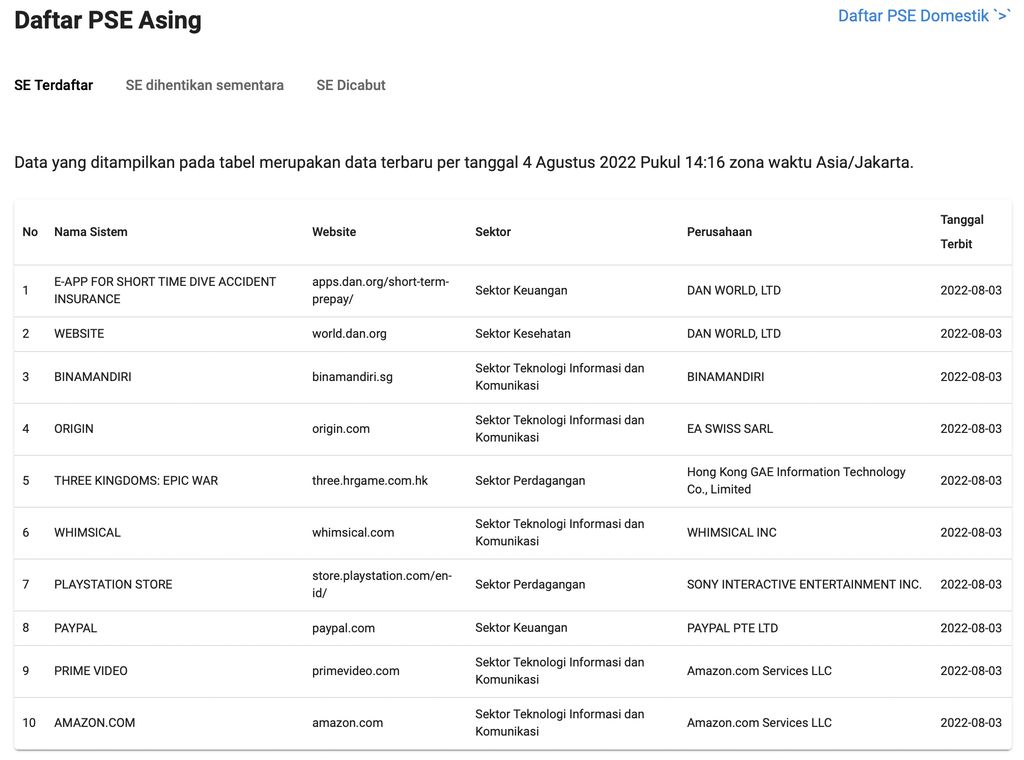The image size is (1024, 760).
Task: Click DAN WORLD, LTD in WEBSITE row
Action: tap(733, 334)
